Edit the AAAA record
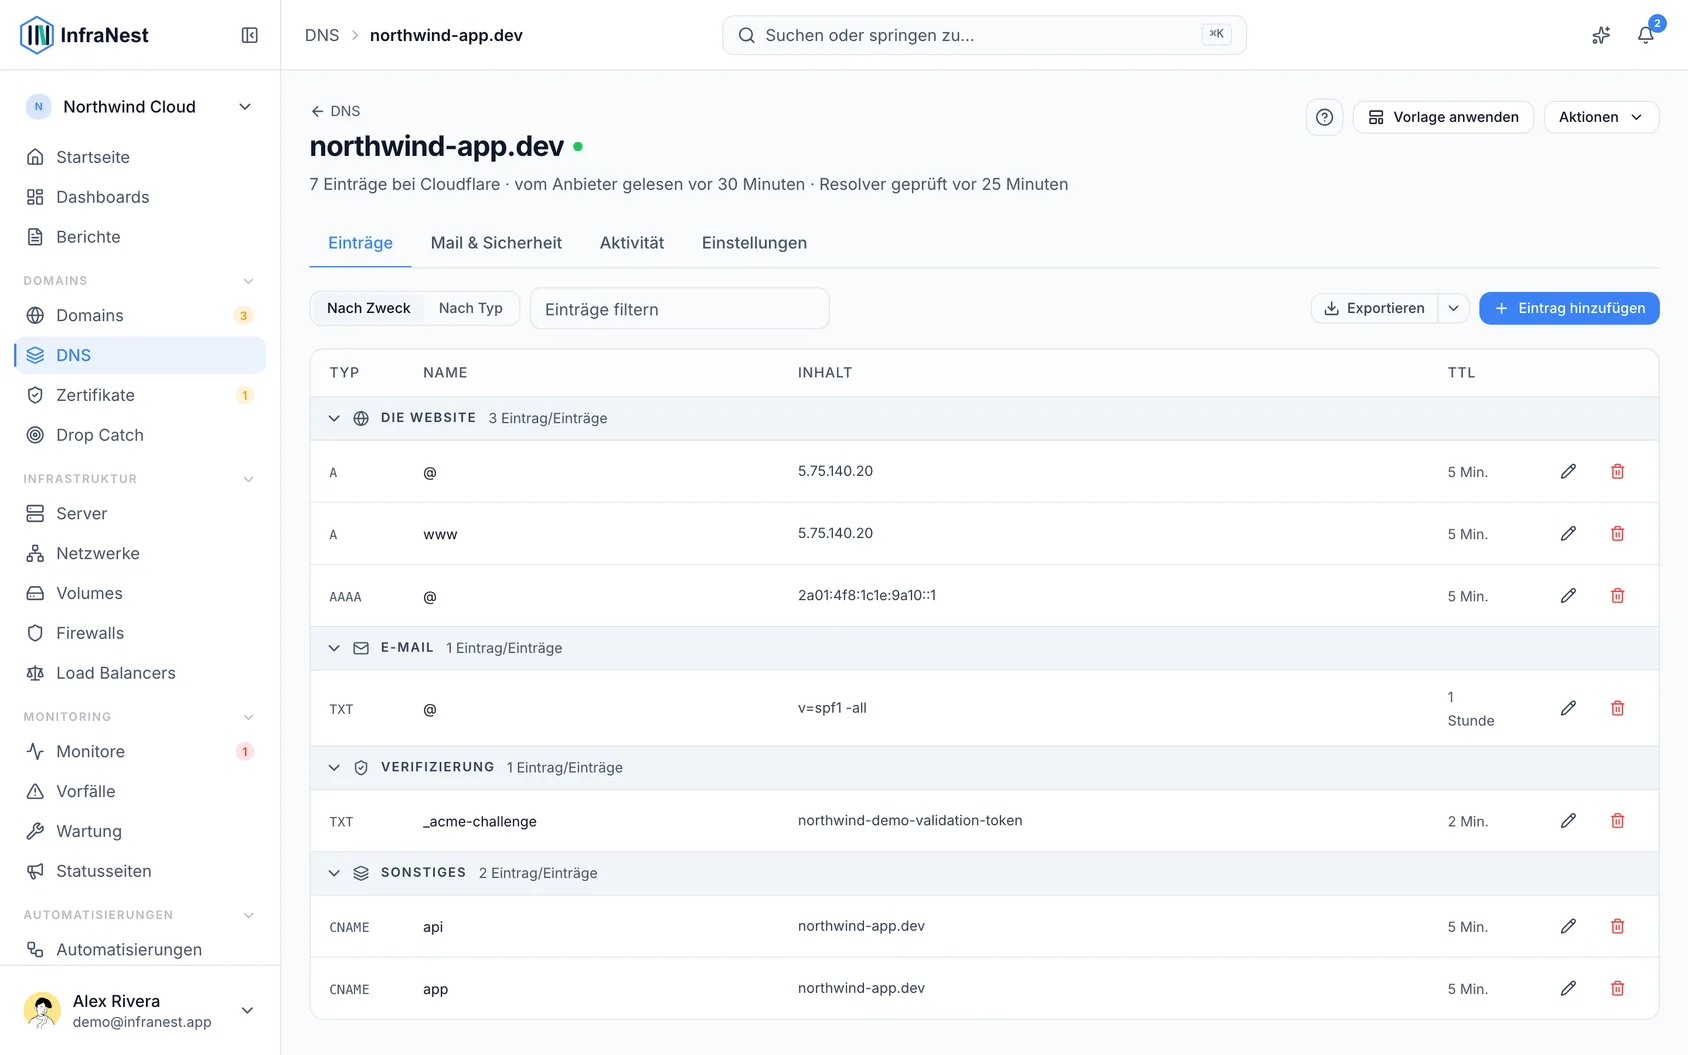Screen dimensions: 1688x1055 point(1568,596)
